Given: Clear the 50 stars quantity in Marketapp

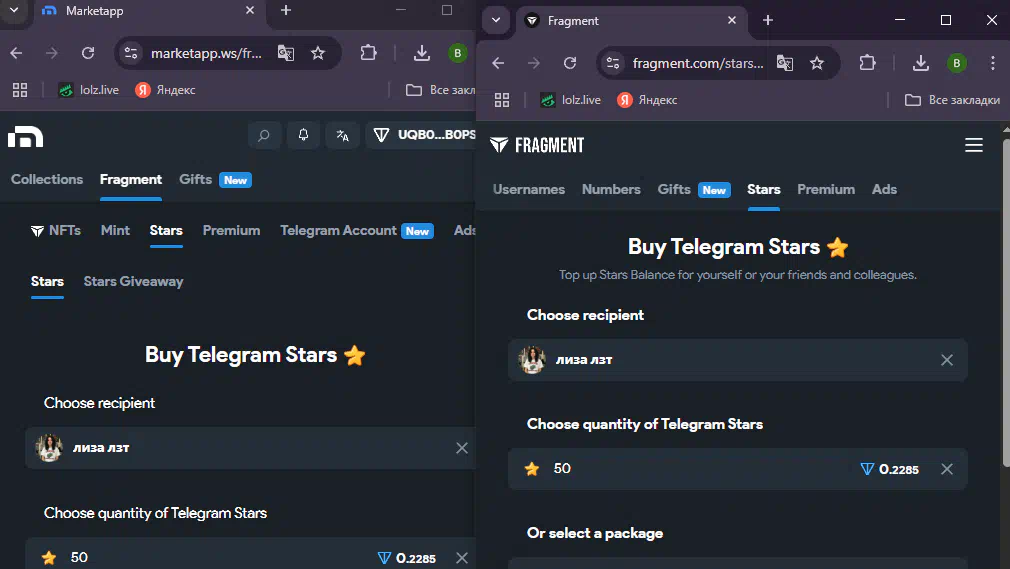Looking at the screenshot, I should pos(462,558).
